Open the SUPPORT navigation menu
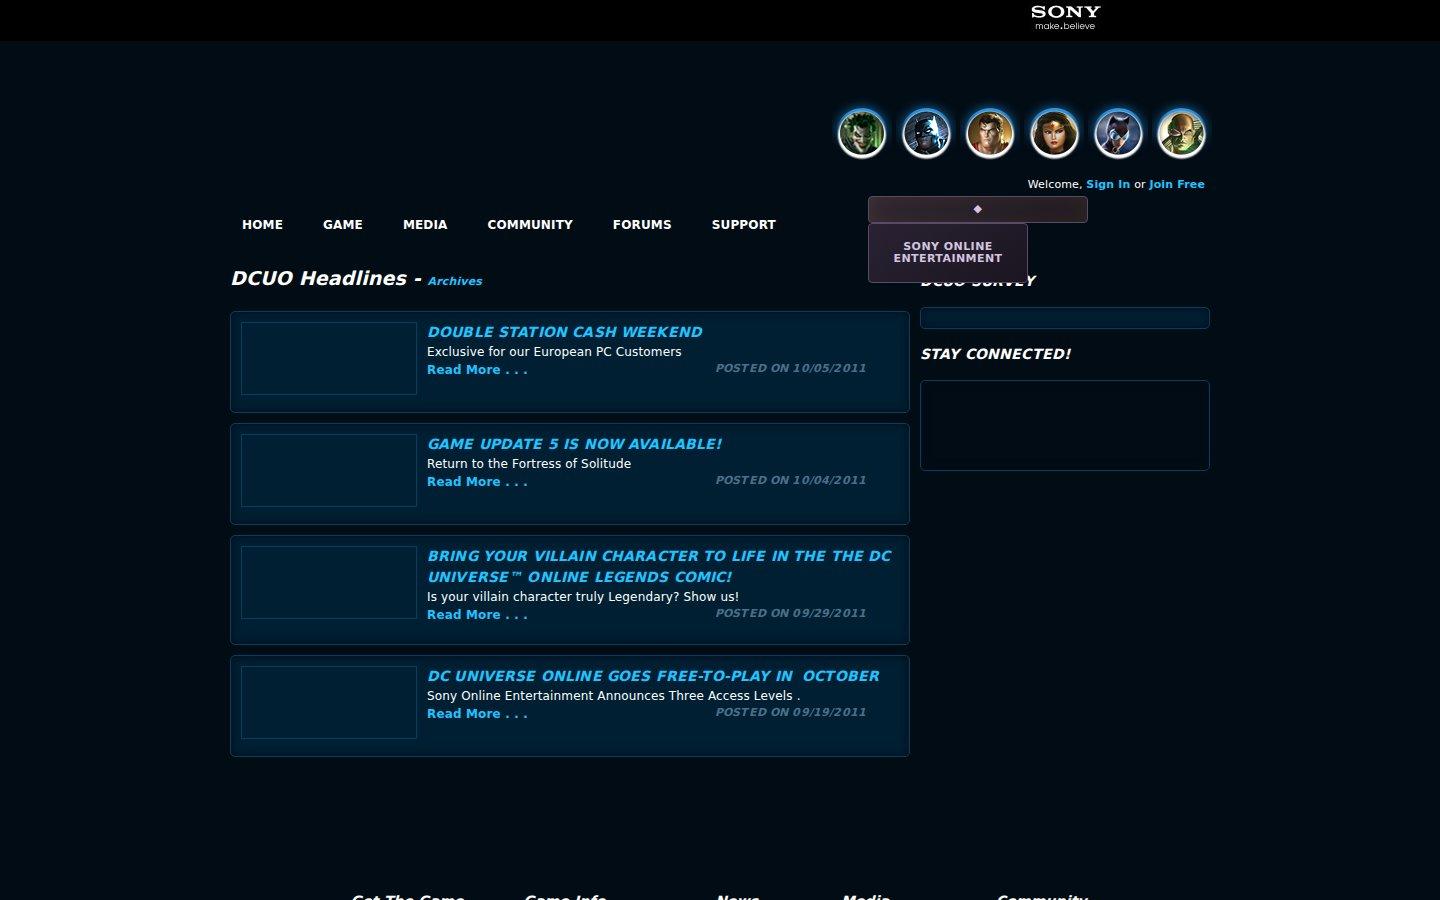 (744, 225)
